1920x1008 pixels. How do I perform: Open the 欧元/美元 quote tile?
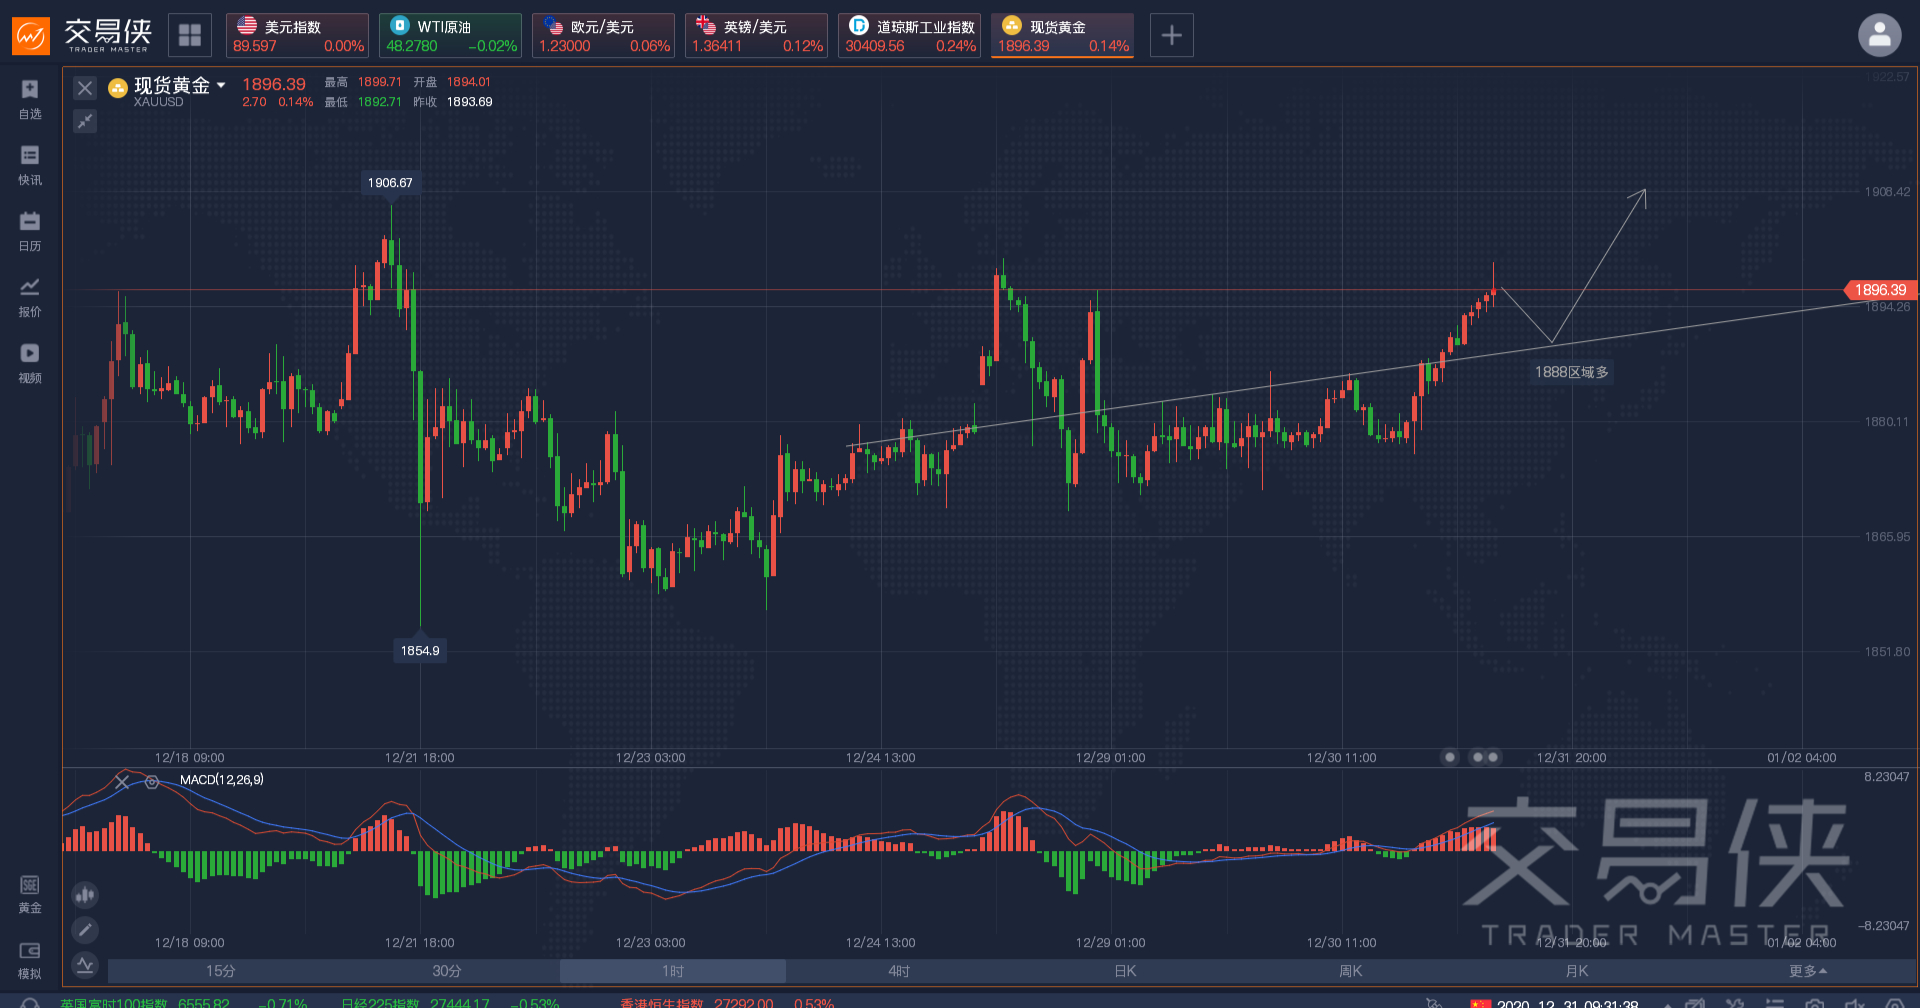pyautogui.click(x=603, y=36)
